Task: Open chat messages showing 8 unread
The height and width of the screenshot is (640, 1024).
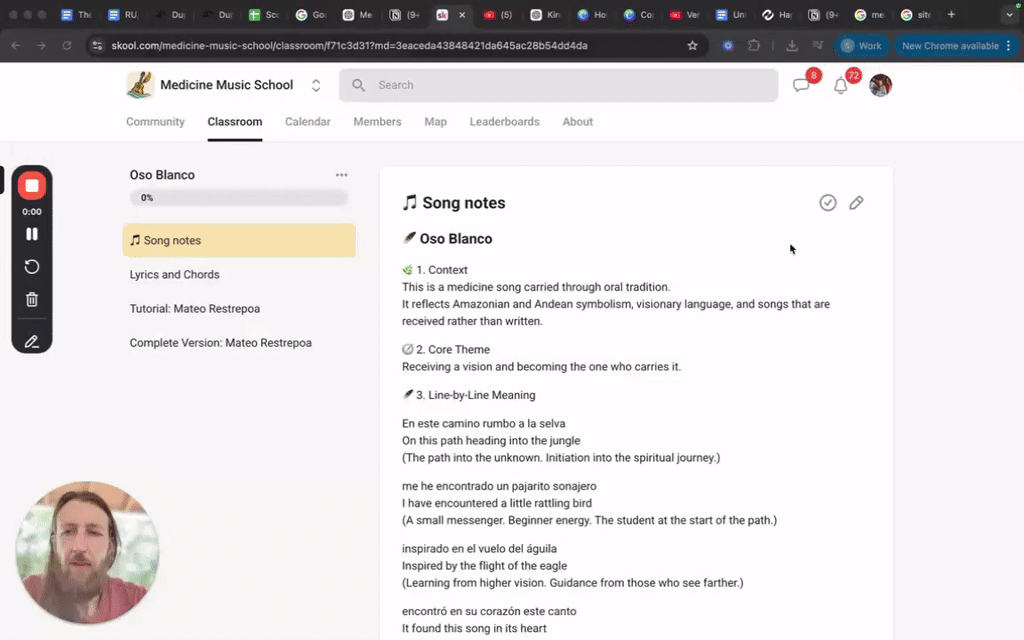Action: (801, 85)
